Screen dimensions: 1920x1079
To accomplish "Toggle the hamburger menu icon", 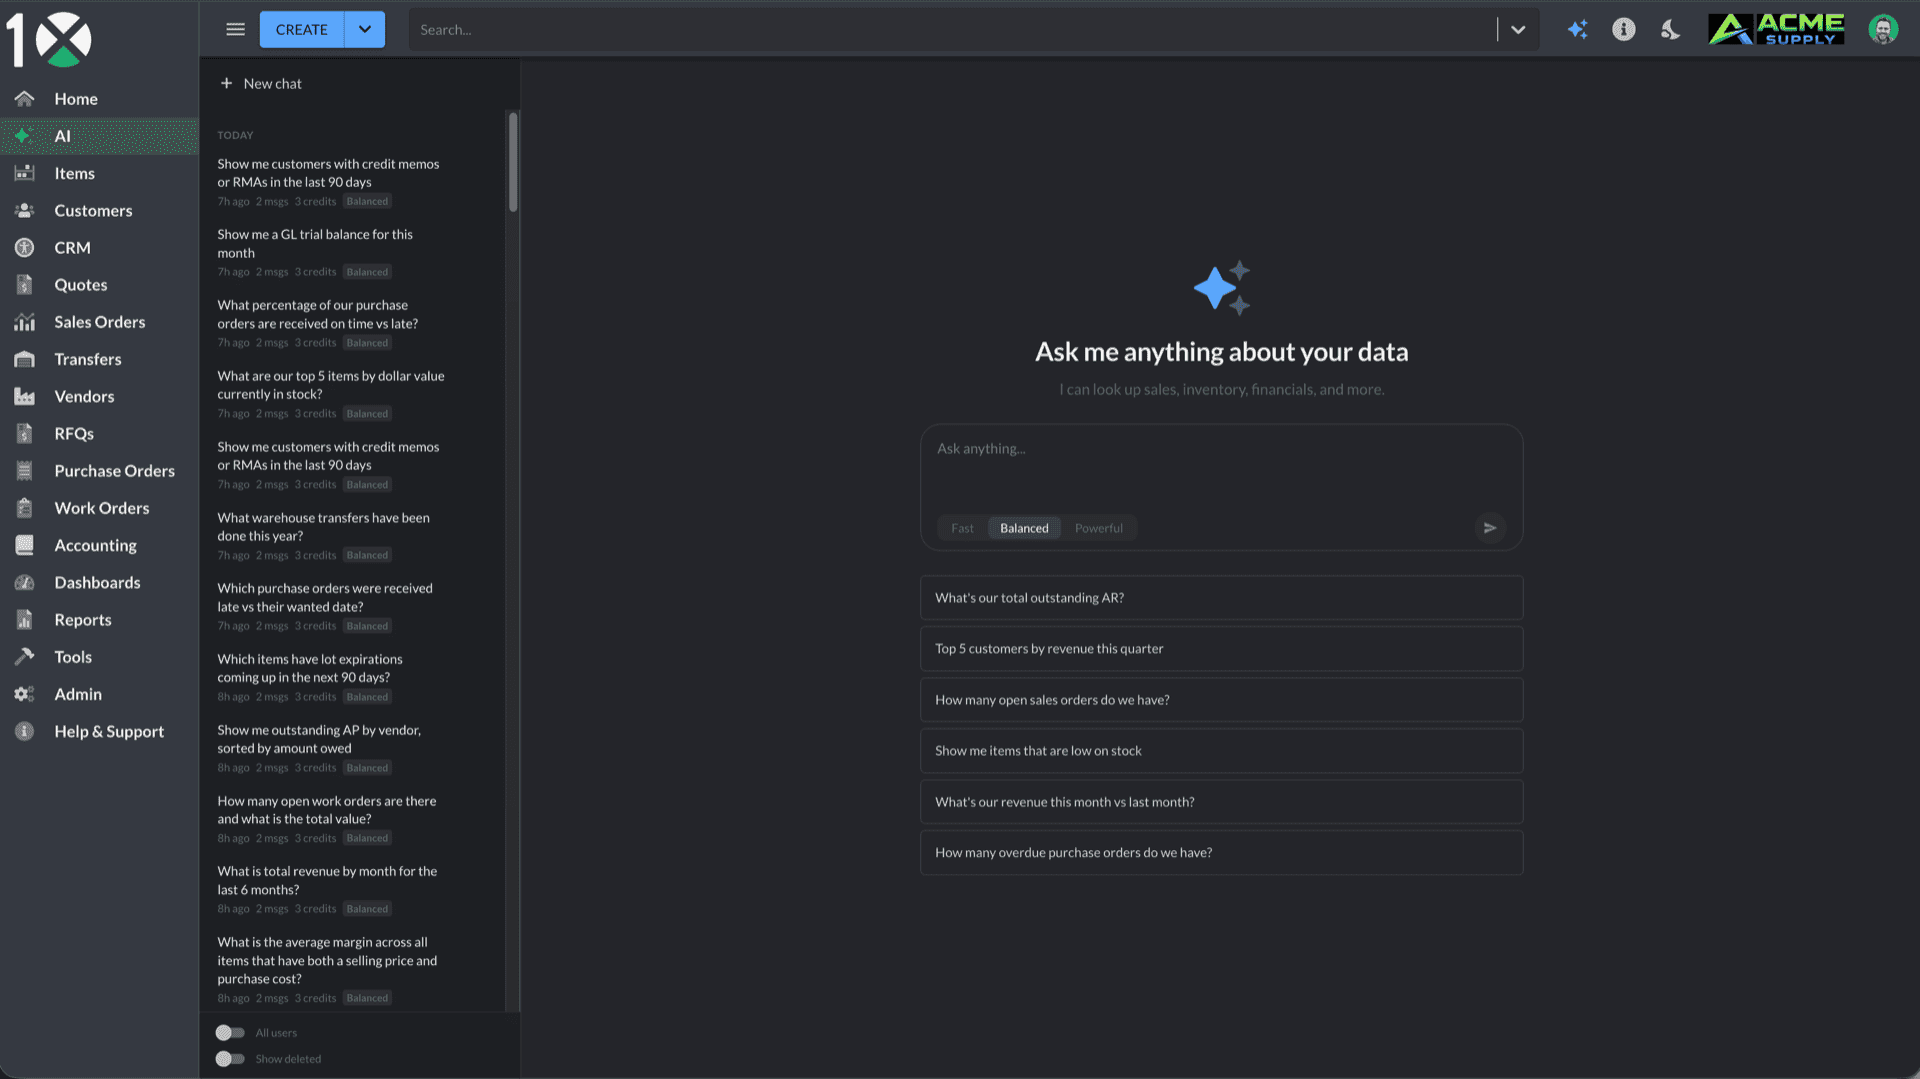I will click(235, 29).
